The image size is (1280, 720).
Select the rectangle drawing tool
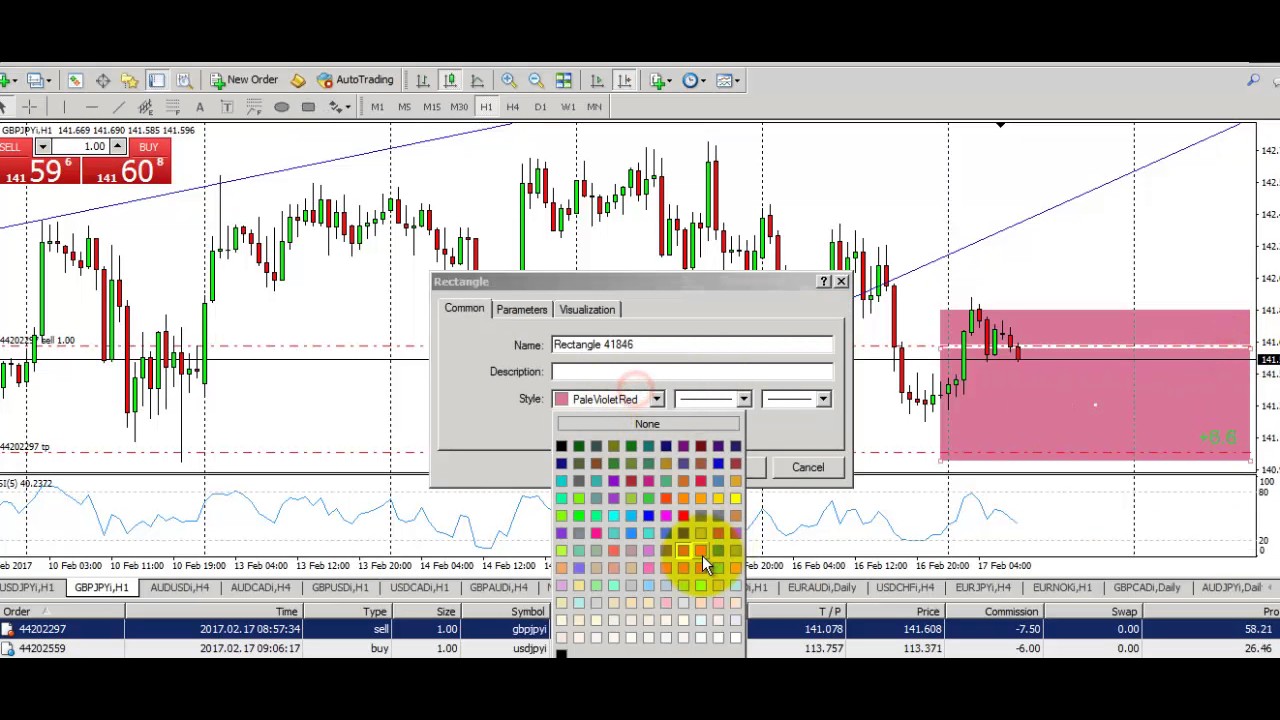point(308,107)
